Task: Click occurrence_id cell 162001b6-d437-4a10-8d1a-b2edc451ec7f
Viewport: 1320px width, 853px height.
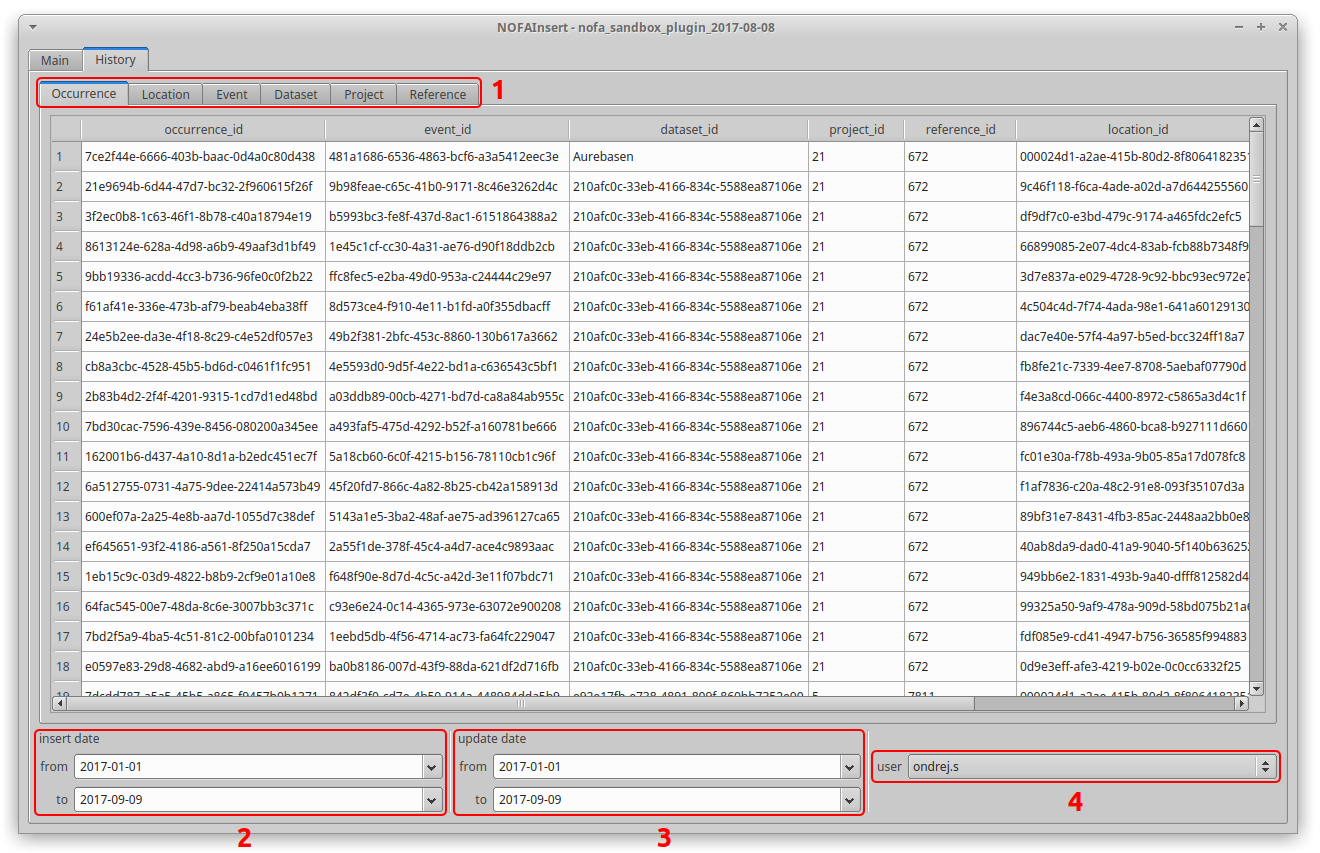Action: click(204, 456)
